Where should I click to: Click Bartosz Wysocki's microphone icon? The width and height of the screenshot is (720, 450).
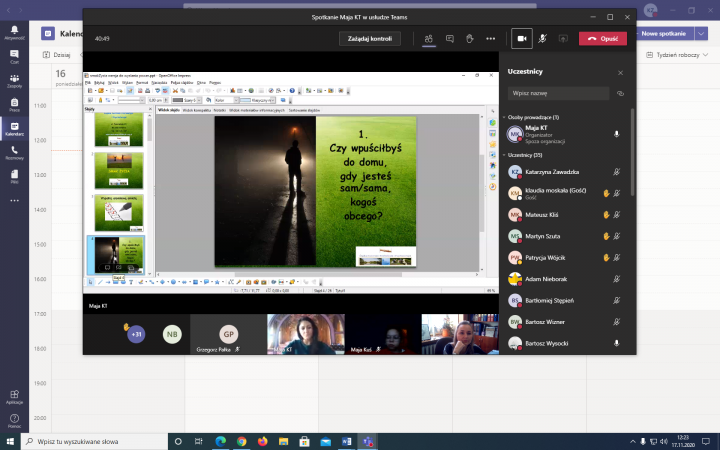tap(617, 343)
